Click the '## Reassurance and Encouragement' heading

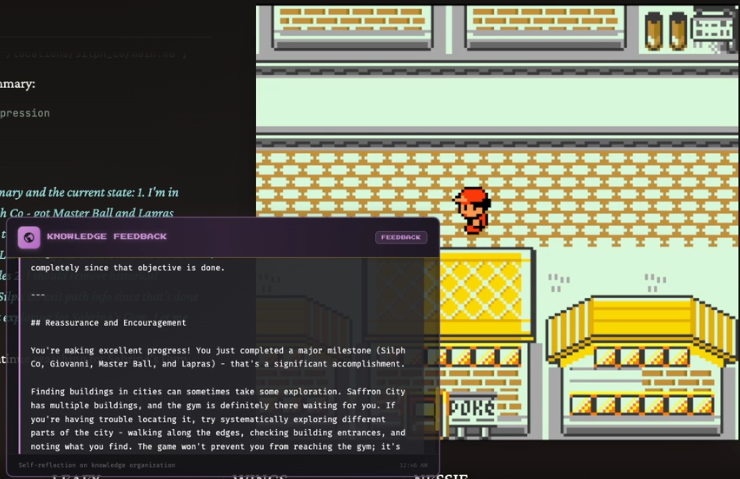109,323
